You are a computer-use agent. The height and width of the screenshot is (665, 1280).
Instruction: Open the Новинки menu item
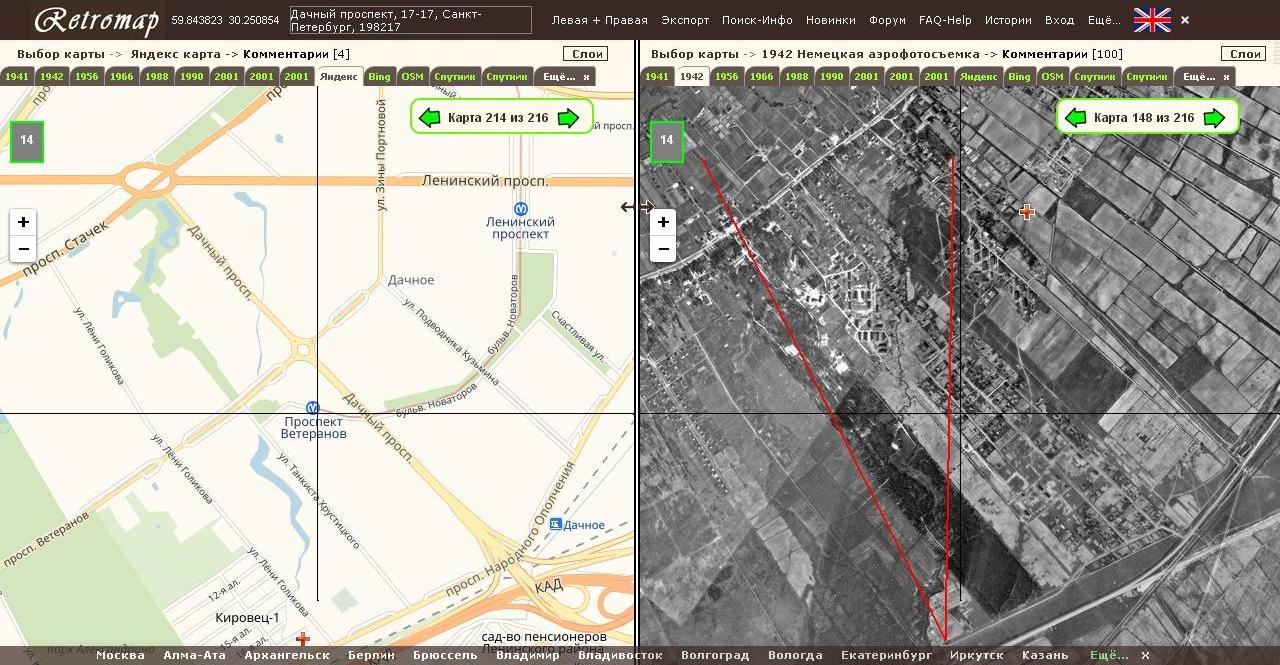[x=830, y=20]
